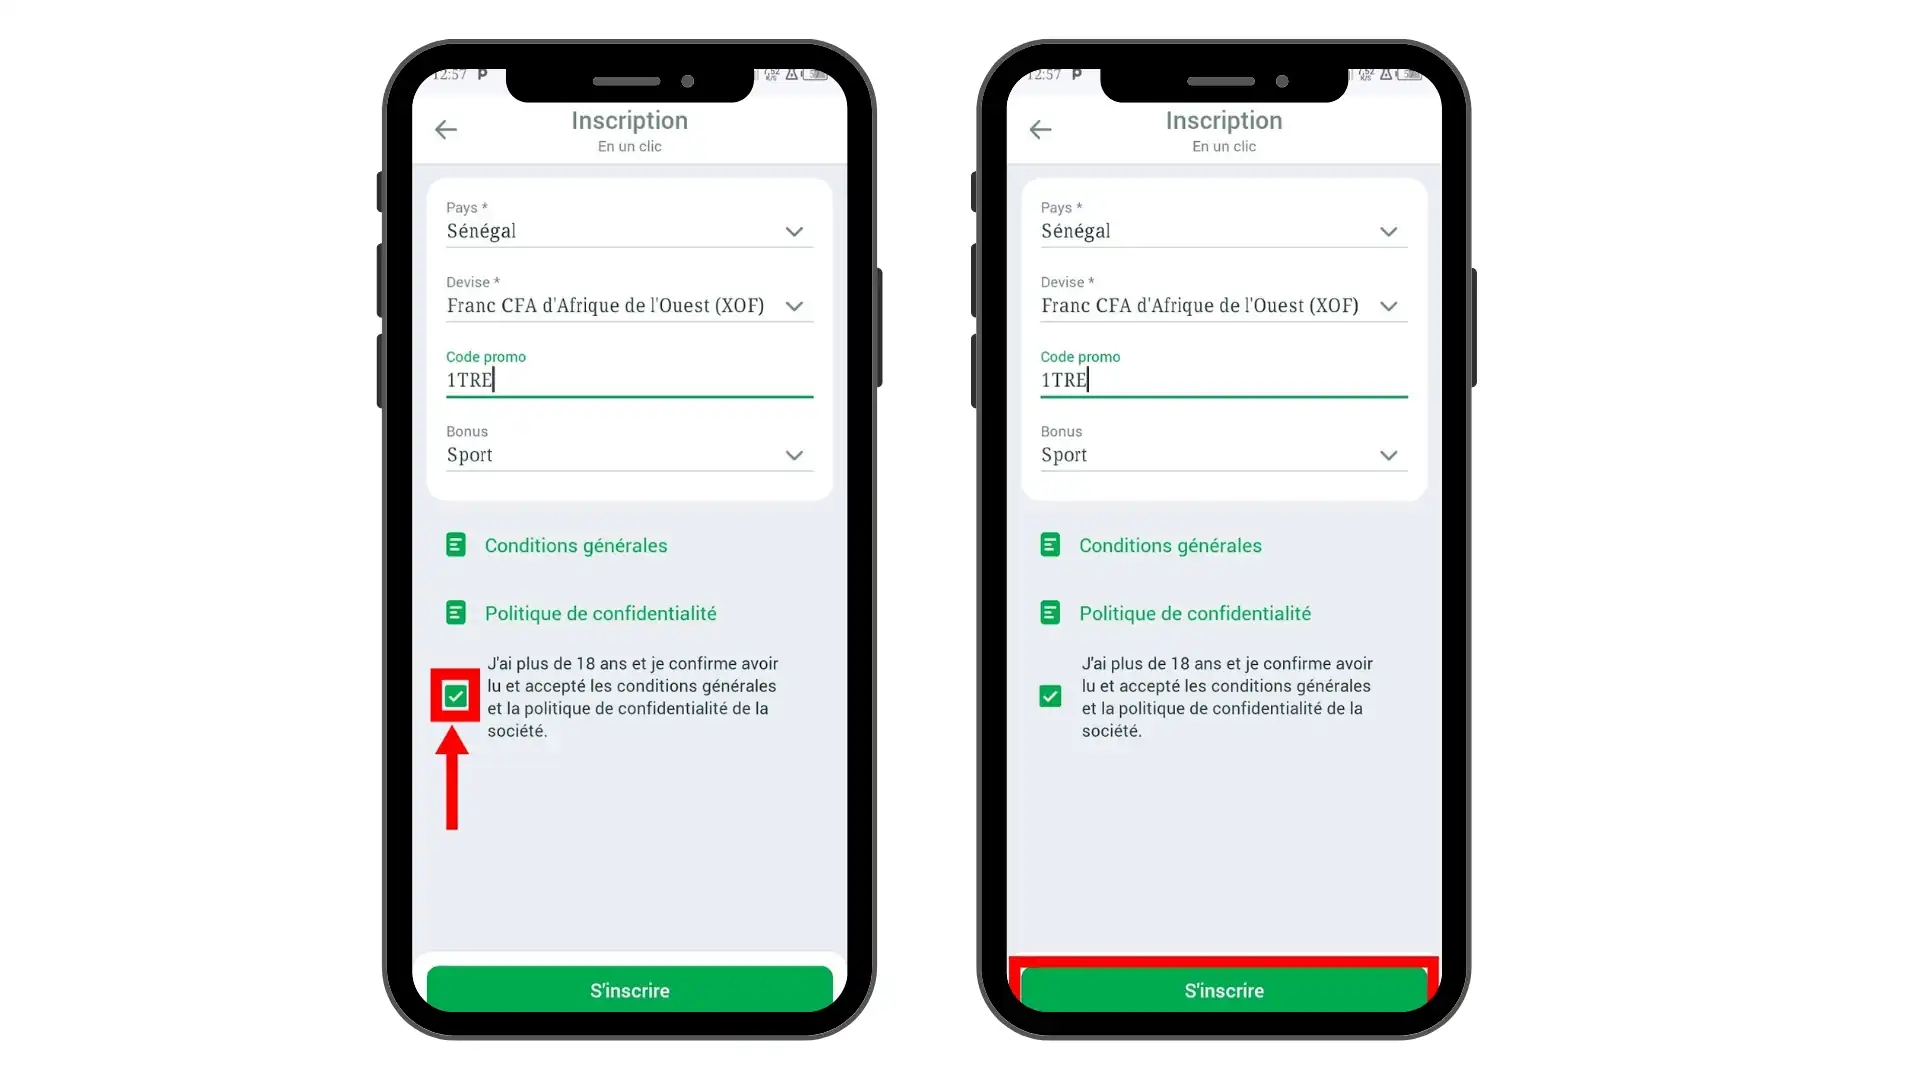The width and height of the screenshot is (1920, 1080).
Task: Select the Code promo input field
Action: pyautogui.click(x=629, y=381)
